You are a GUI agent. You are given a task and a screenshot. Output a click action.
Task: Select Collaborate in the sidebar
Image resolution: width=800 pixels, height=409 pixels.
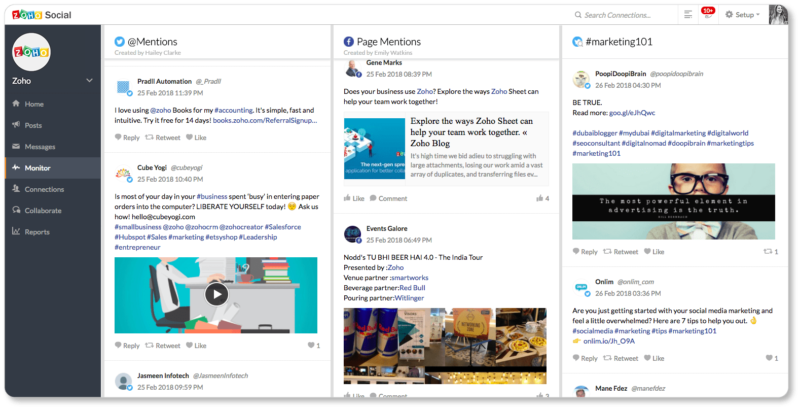pos(42,210)
